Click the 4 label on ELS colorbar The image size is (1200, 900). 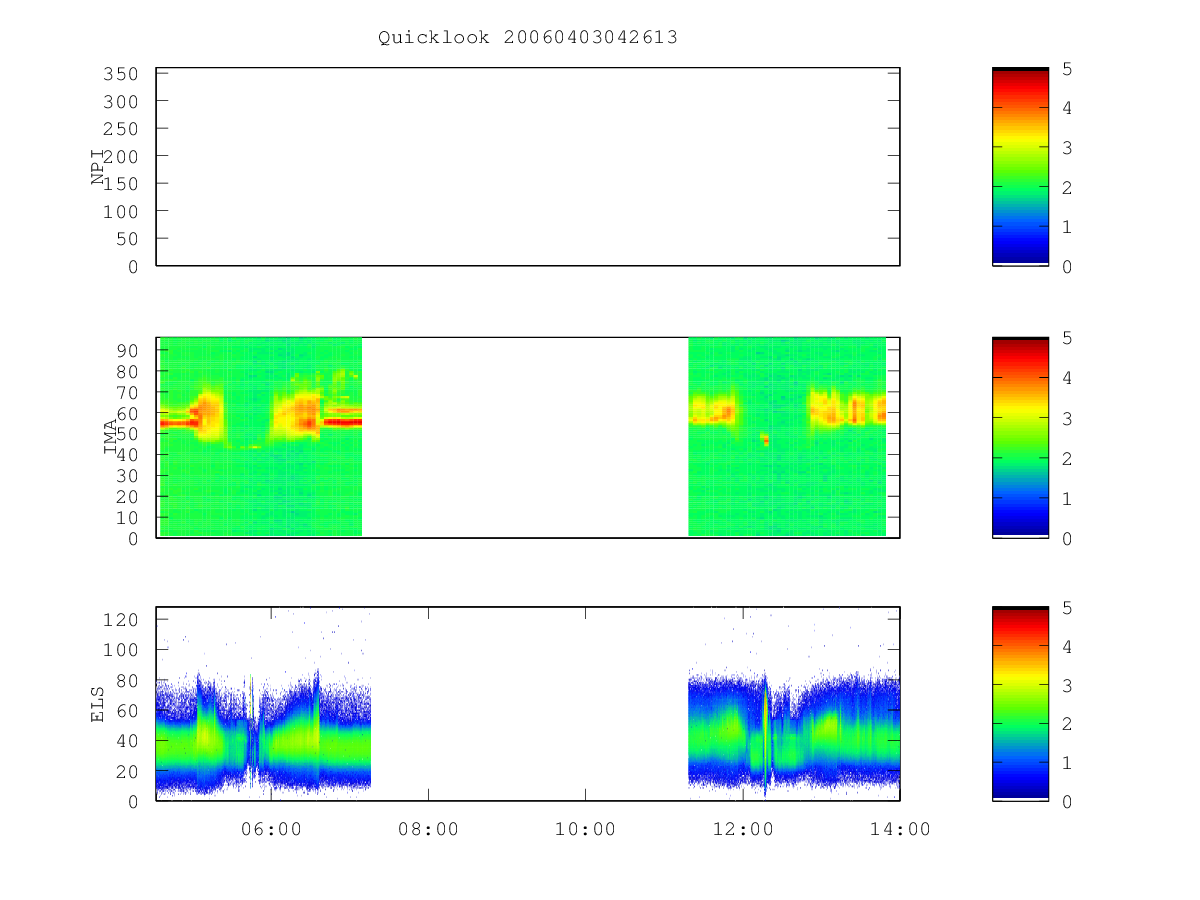1068,647
